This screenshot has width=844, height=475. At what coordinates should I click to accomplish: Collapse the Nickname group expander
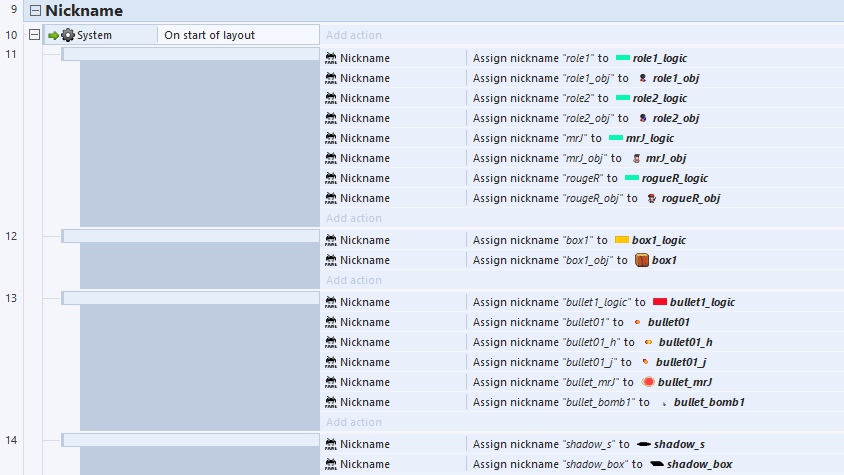click(35, 11)
